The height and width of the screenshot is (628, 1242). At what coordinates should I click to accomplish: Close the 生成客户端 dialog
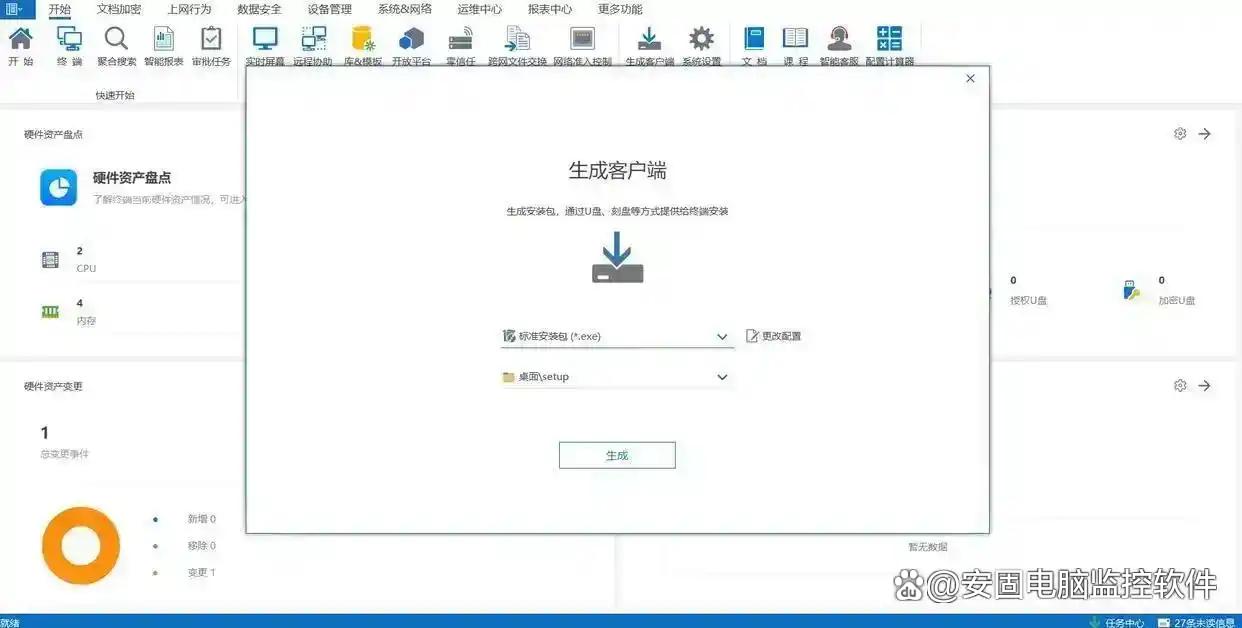(x=970, y=78)
